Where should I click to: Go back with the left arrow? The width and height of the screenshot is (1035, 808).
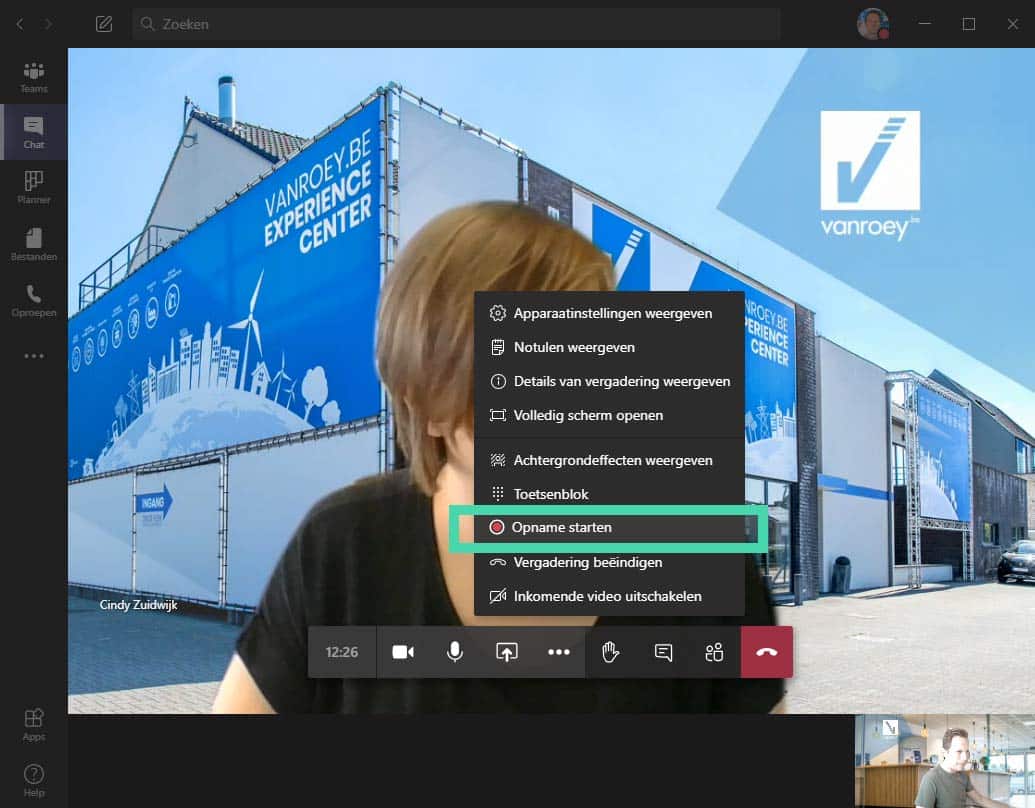(x=20, y=24)
